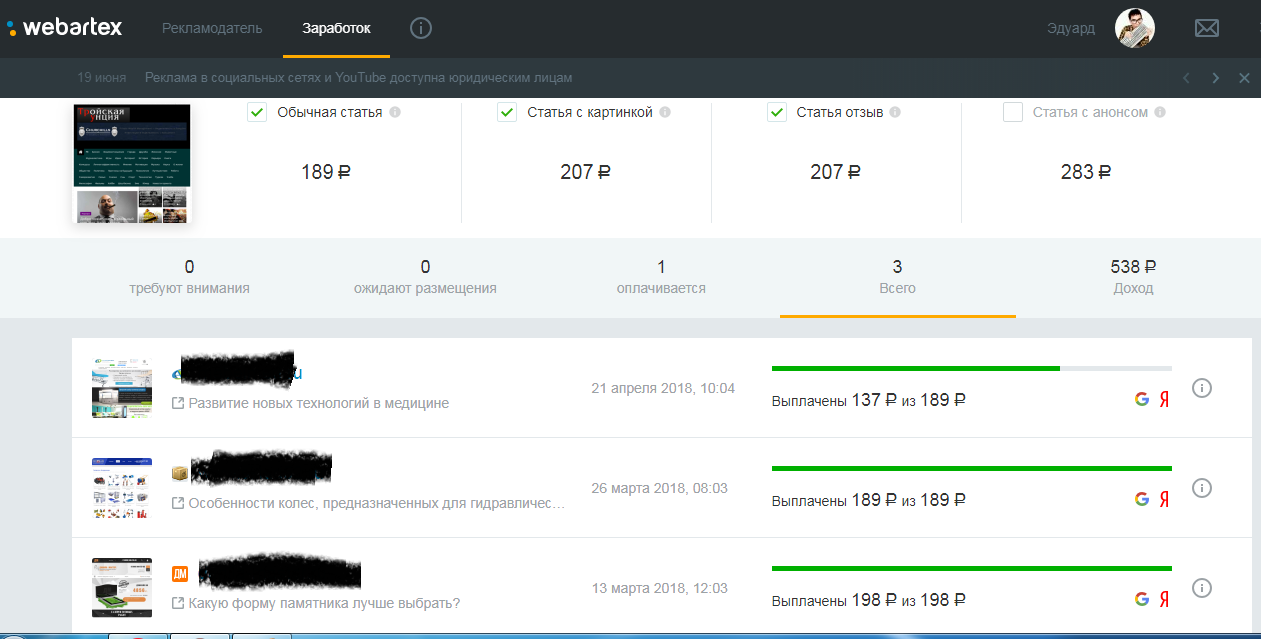Click the green progress bar of first article
Screen dimensions: 1261x639
(915, 368)
